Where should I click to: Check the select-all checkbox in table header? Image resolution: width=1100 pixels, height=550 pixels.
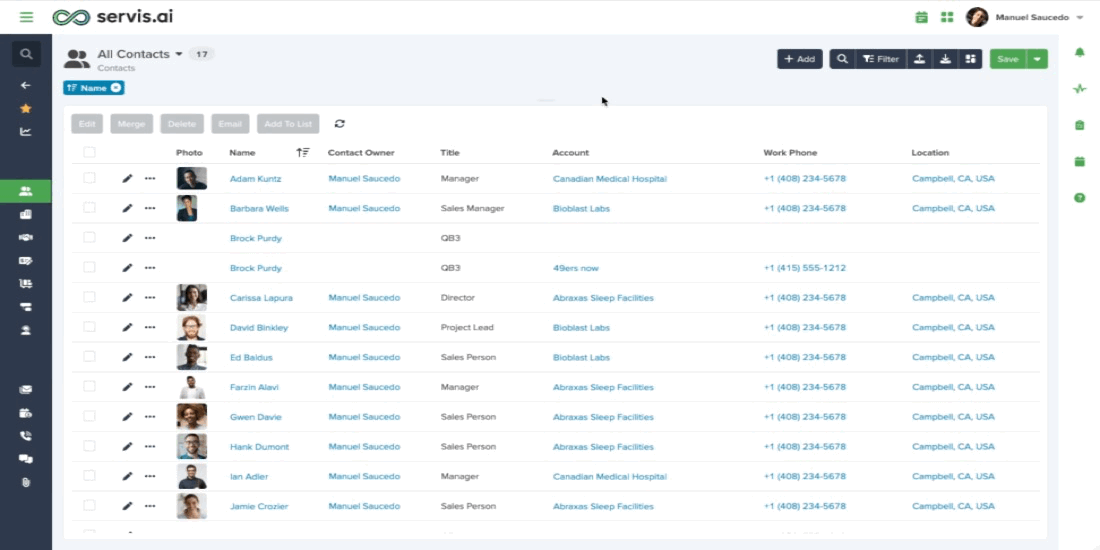click(89, 152)
